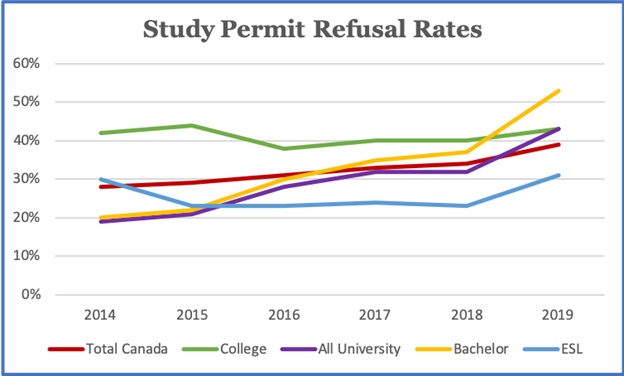
Task: Click the red Total Canada legend line
Action: coord(66,349)
